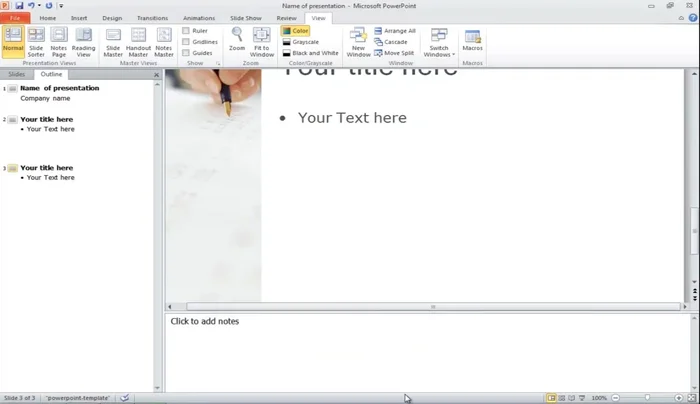Click Fit to Window
The image size is (700, 404).
pyautogui.click(x=262, y=41)
